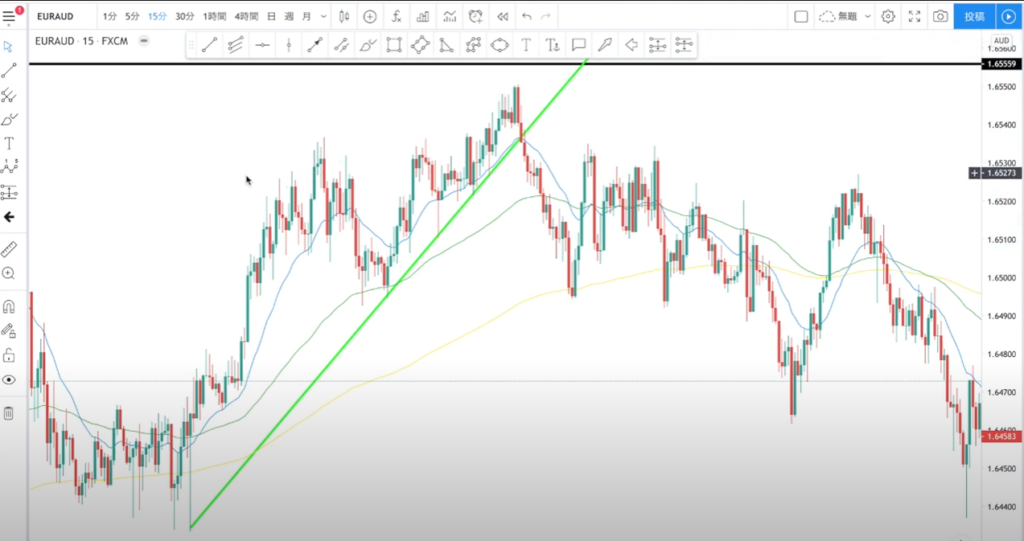The height and width of the screenshot is (541, 1024).
Task: Expand the timeframe dropdown chevron after 月
Action: click(x=324, y=16)
